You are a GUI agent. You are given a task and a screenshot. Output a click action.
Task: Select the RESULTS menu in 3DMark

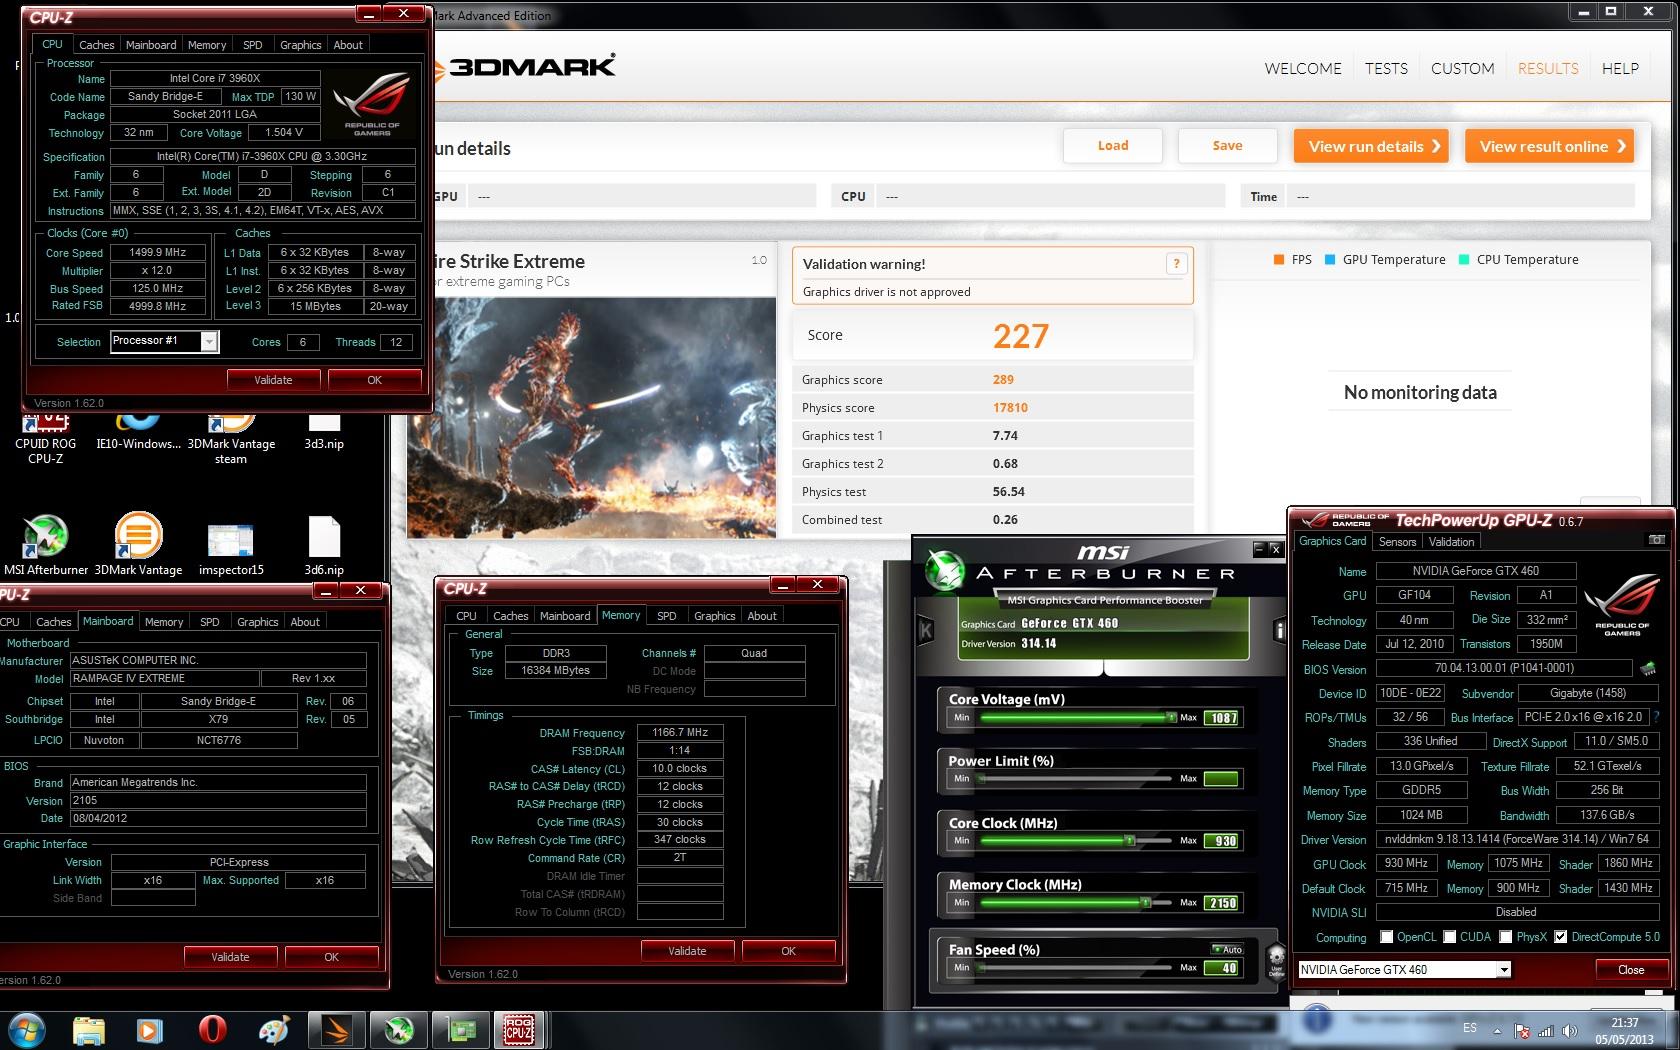click(1548, 68)
